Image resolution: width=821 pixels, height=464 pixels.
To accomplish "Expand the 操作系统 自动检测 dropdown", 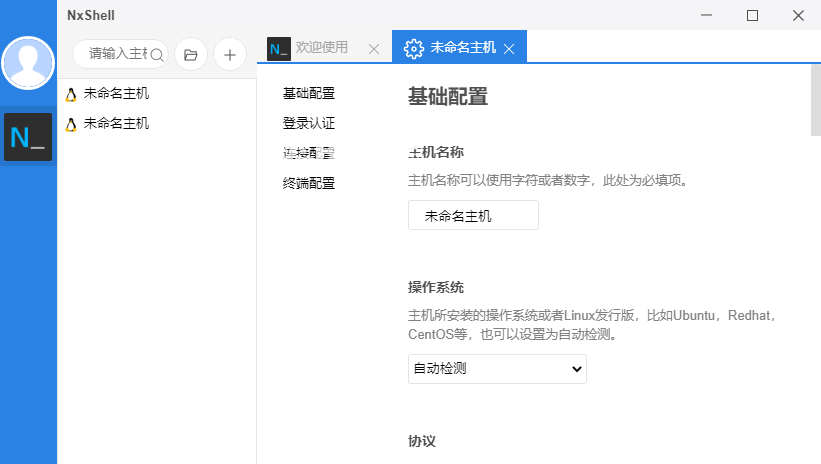I will tap(497, 369).
